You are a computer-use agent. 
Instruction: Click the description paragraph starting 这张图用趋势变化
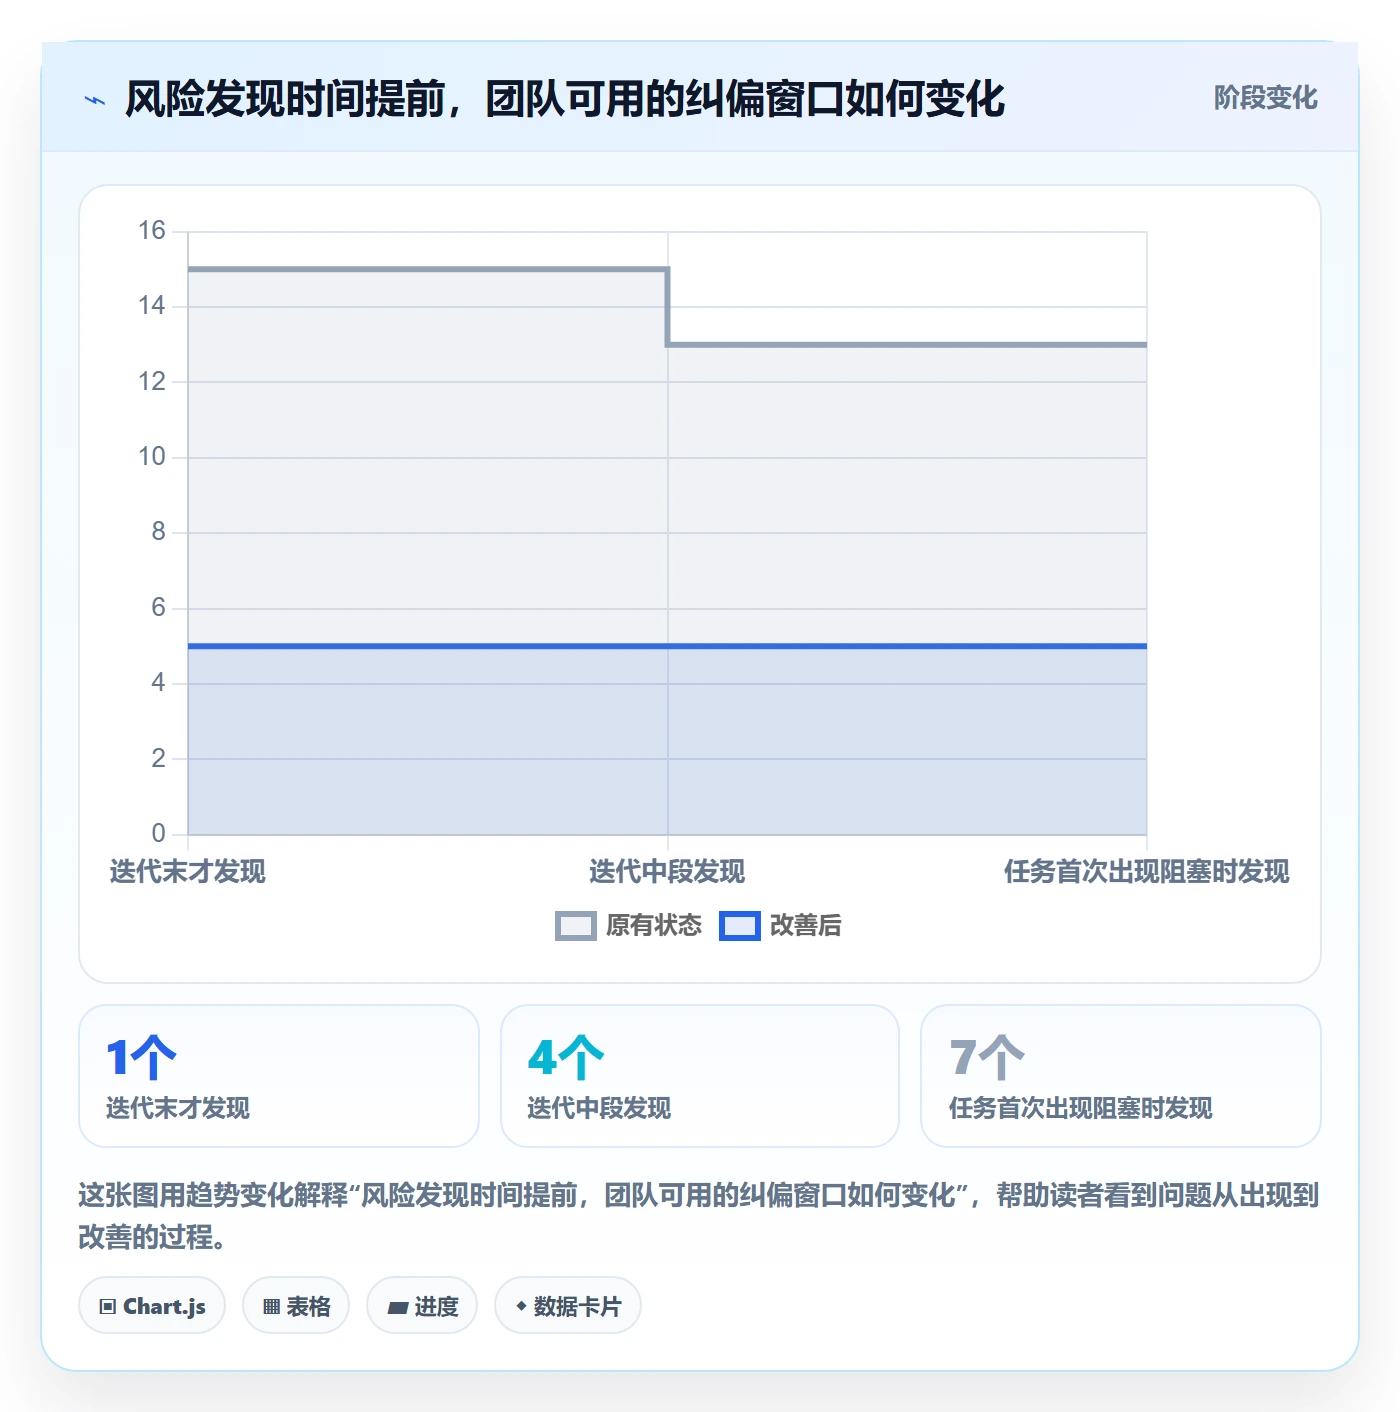(699, 1216)
